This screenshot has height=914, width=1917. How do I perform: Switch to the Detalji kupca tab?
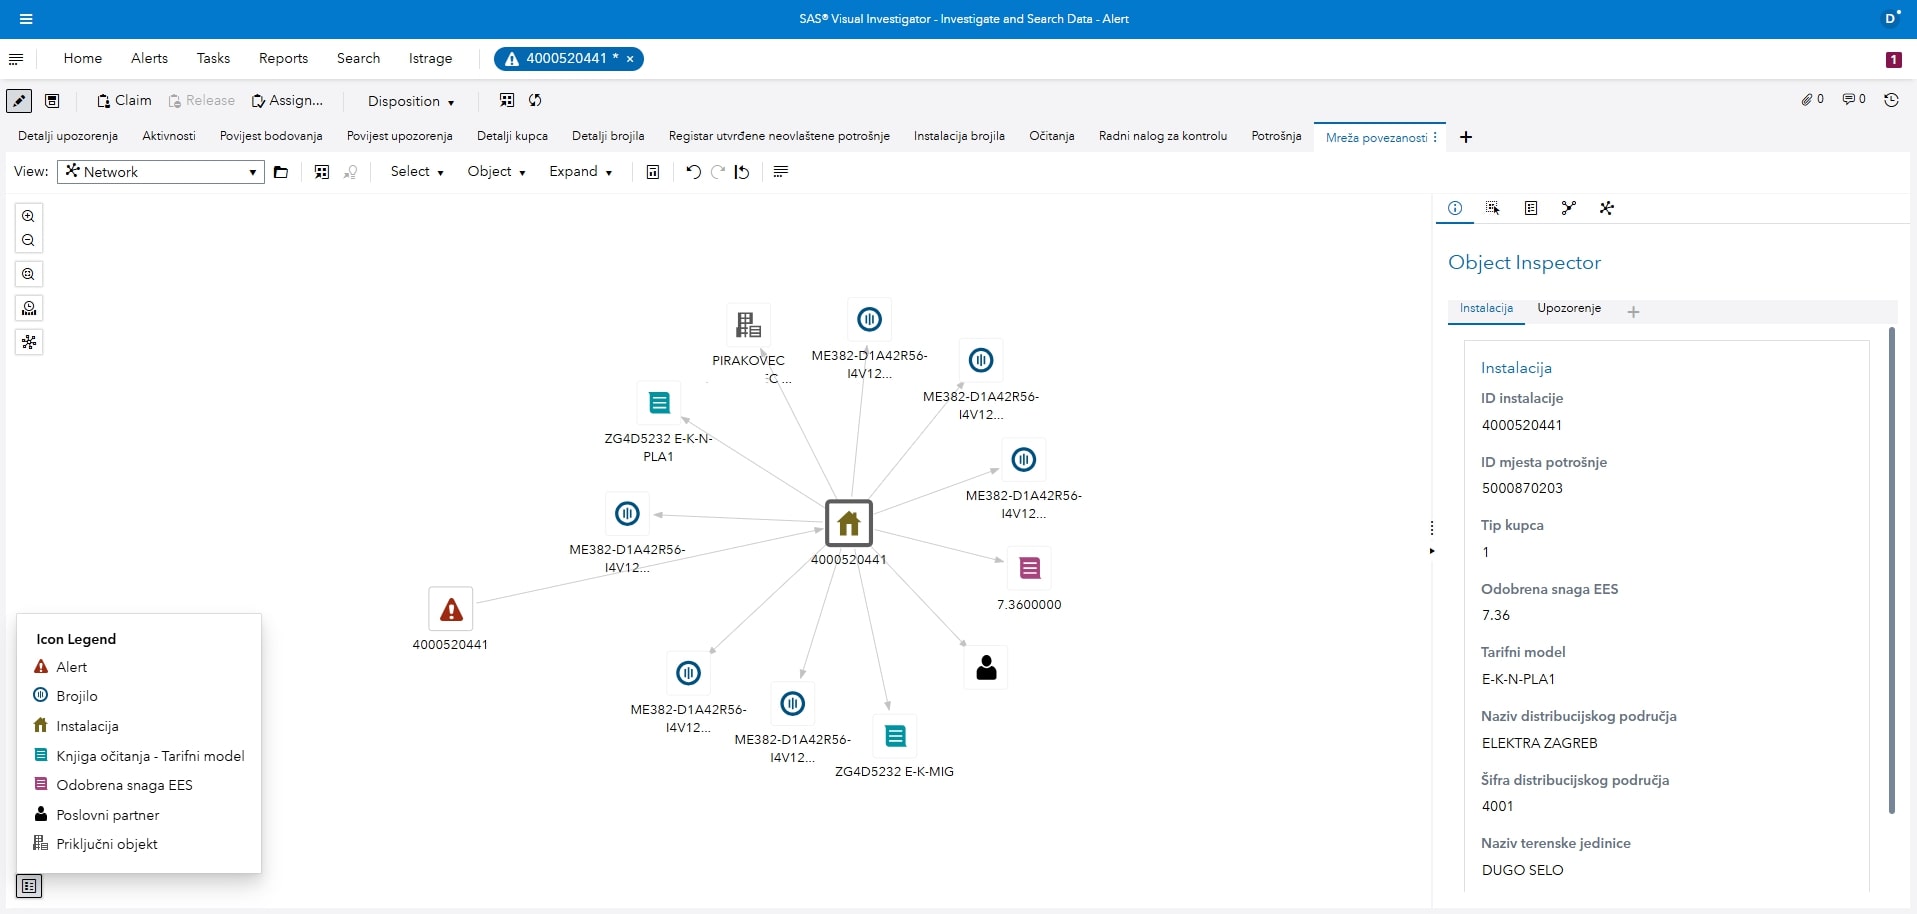(512, 136)
